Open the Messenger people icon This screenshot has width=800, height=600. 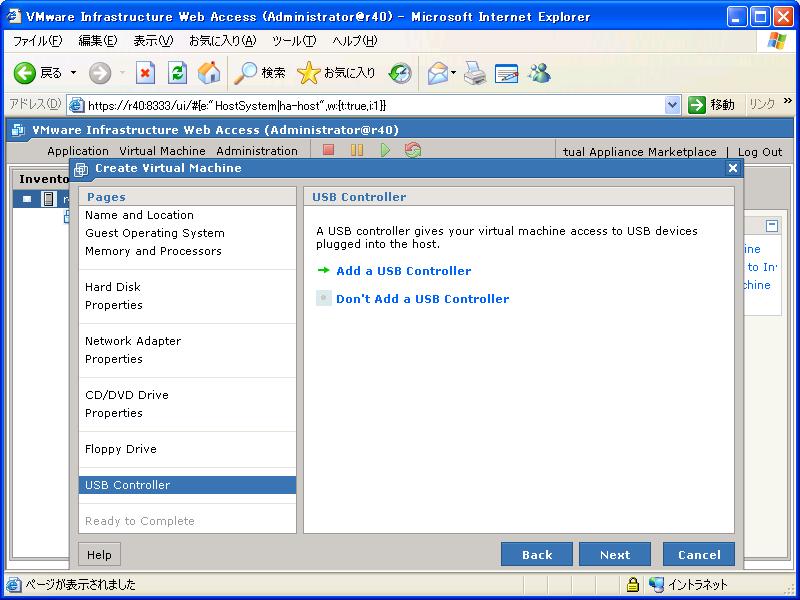(539, 73)
